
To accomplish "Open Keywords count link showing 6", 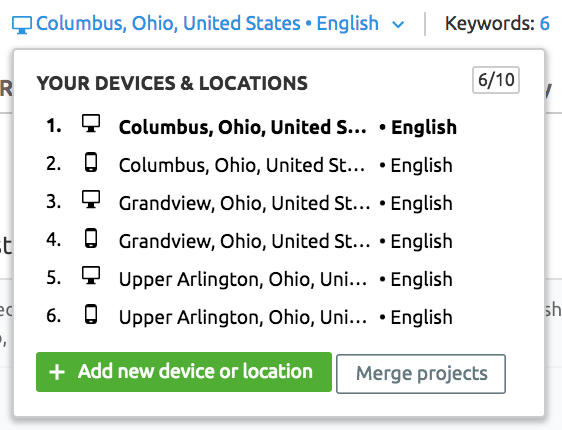I will 497,24.
